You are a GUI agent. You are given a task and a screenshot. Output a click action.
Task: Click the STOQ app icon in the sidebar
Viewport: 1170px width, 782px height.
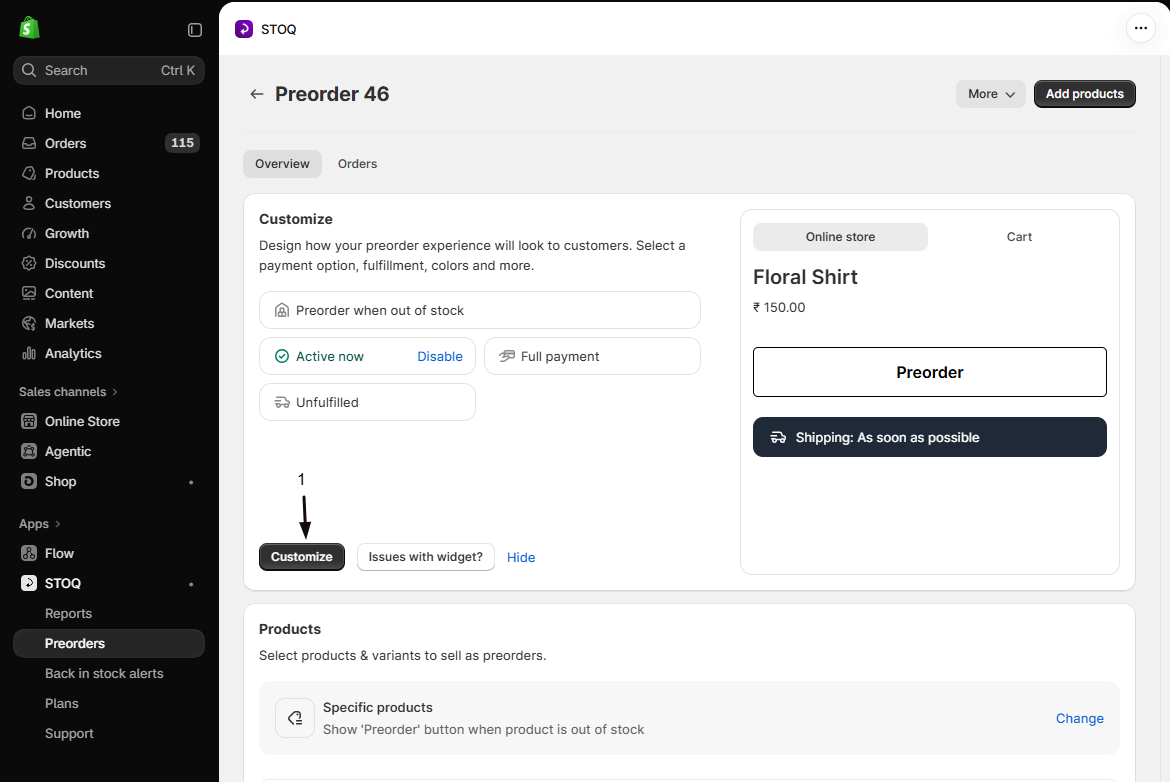29,584
